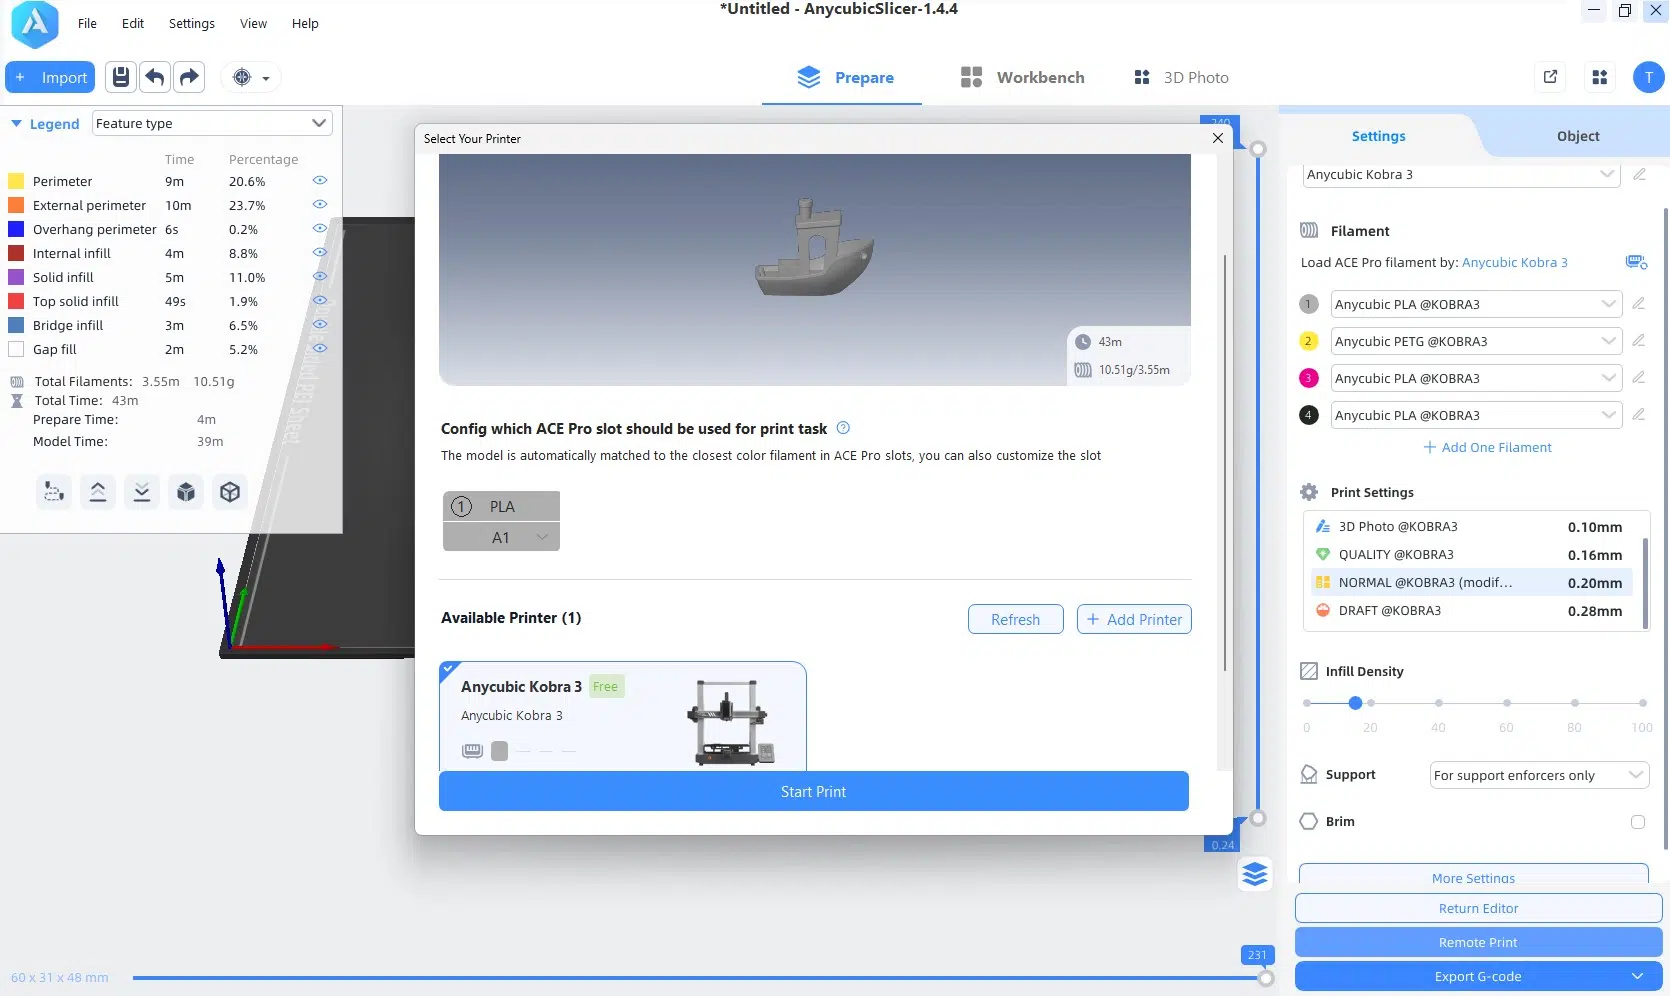Open the external link share icon

(1550, 77)
